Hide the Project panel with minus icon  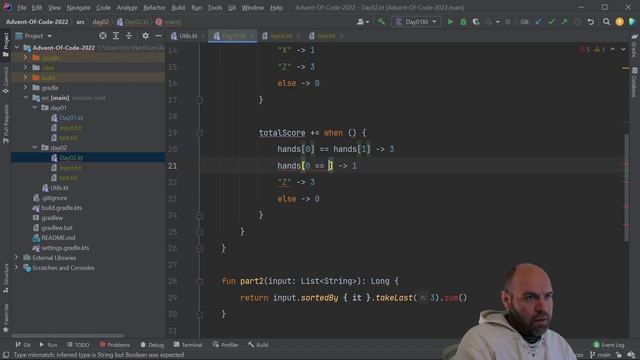[158, 36]
